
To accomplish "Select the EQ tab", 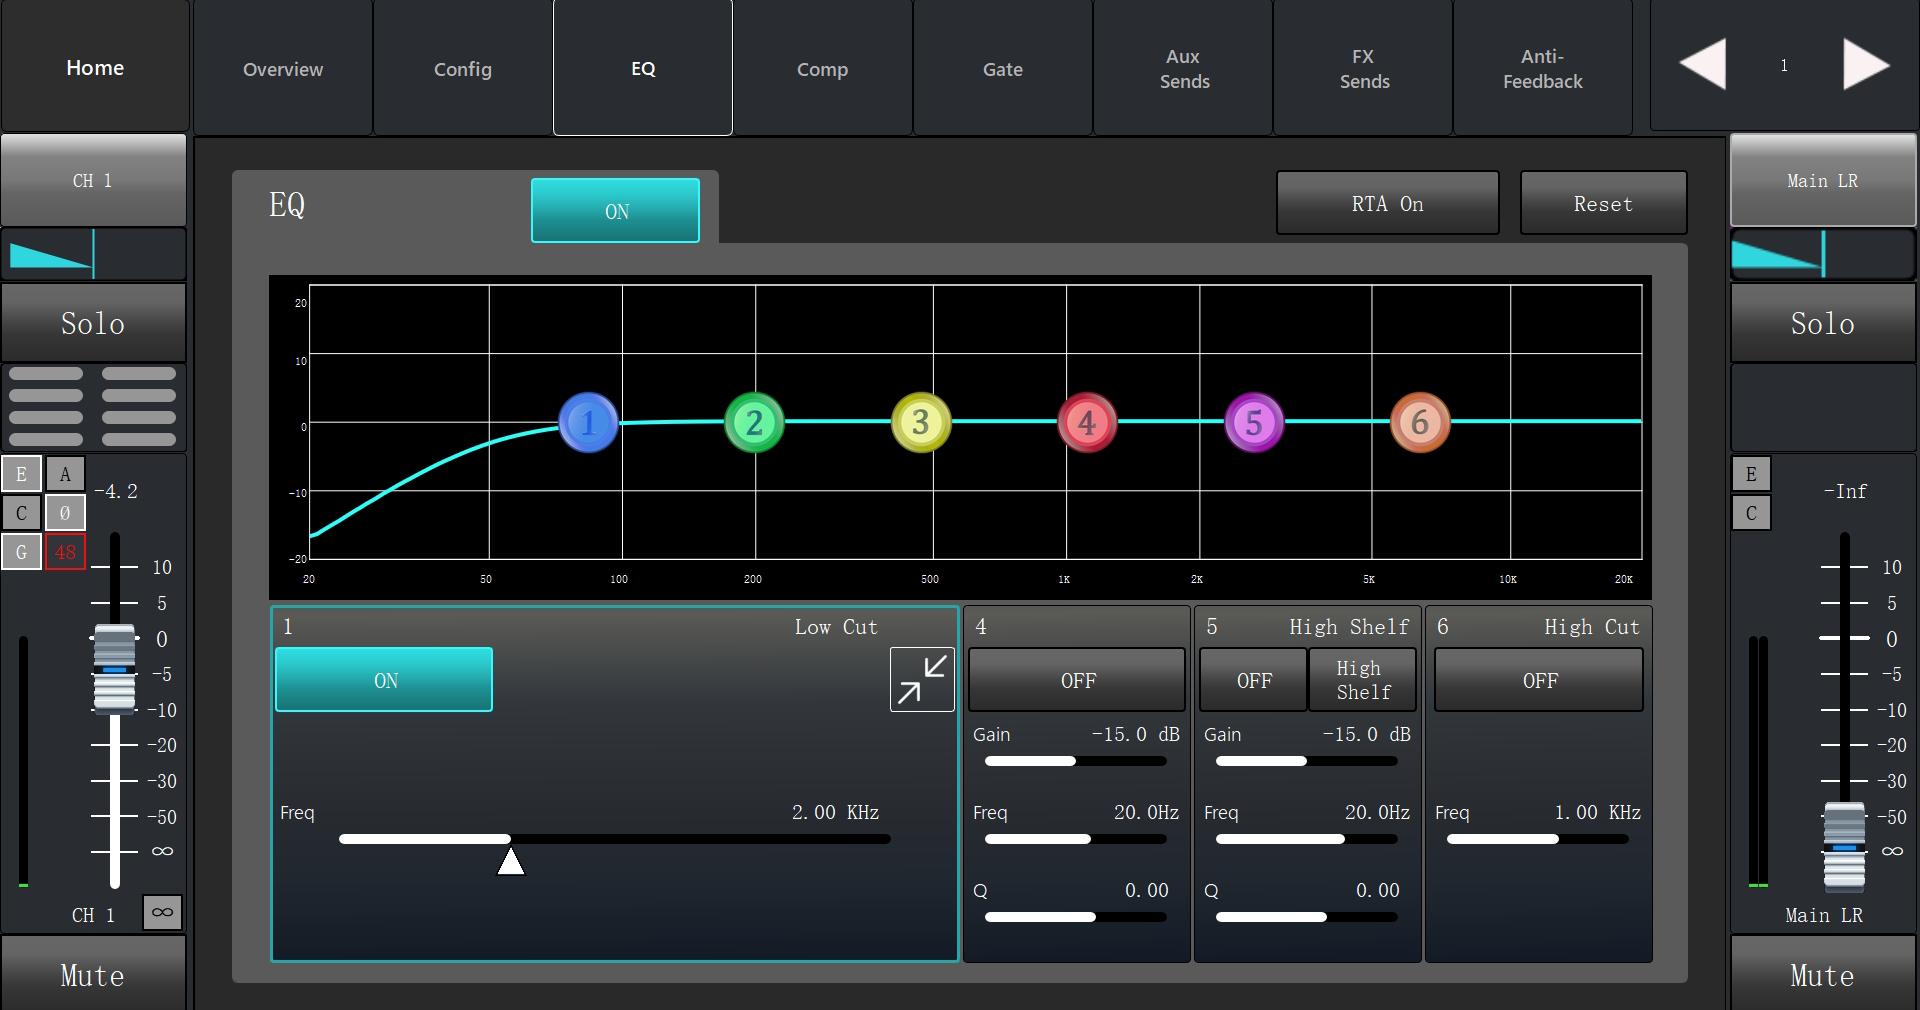I will 643,68.
